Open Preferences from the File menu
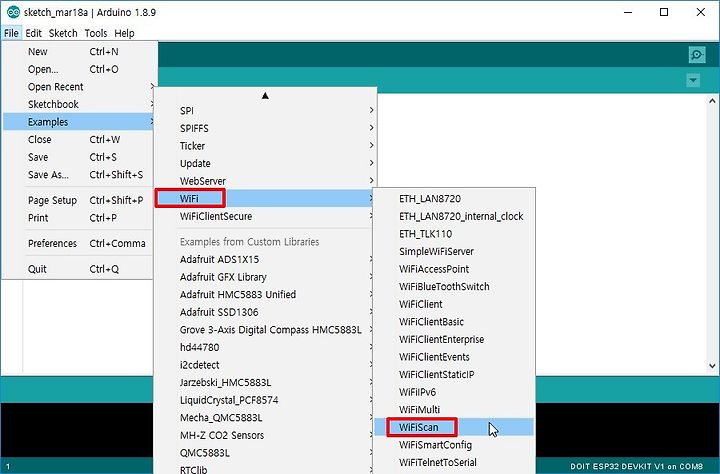The image size is (720, 474). coord(78,243)
